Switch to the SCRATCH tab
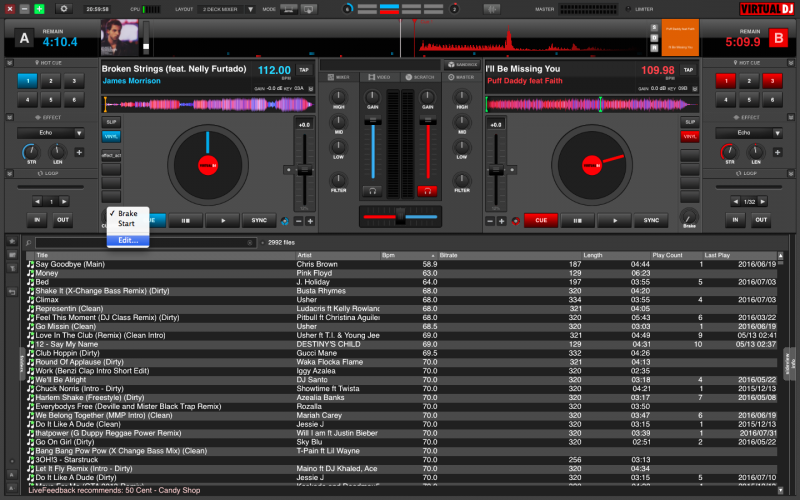The height and width of the screenshot is (500, 800). click(x=420, y=77)
